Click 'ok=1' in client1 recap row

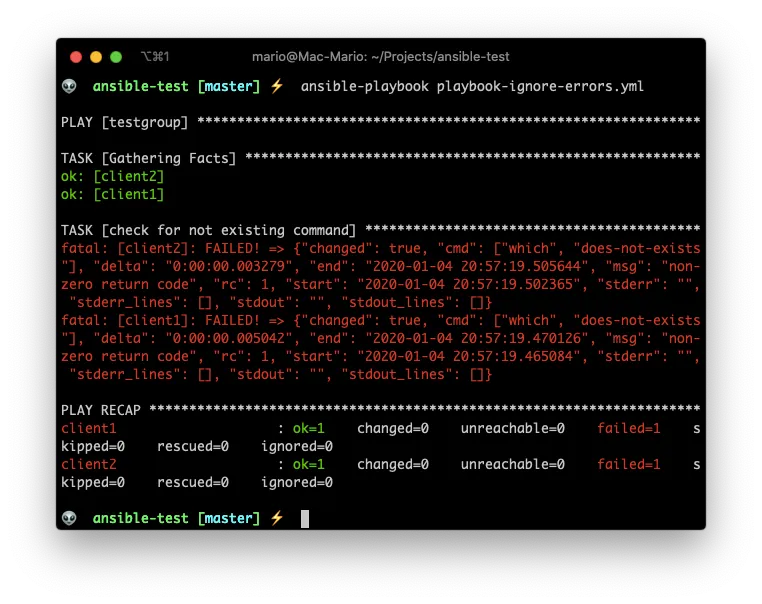(x=308, y=428)
